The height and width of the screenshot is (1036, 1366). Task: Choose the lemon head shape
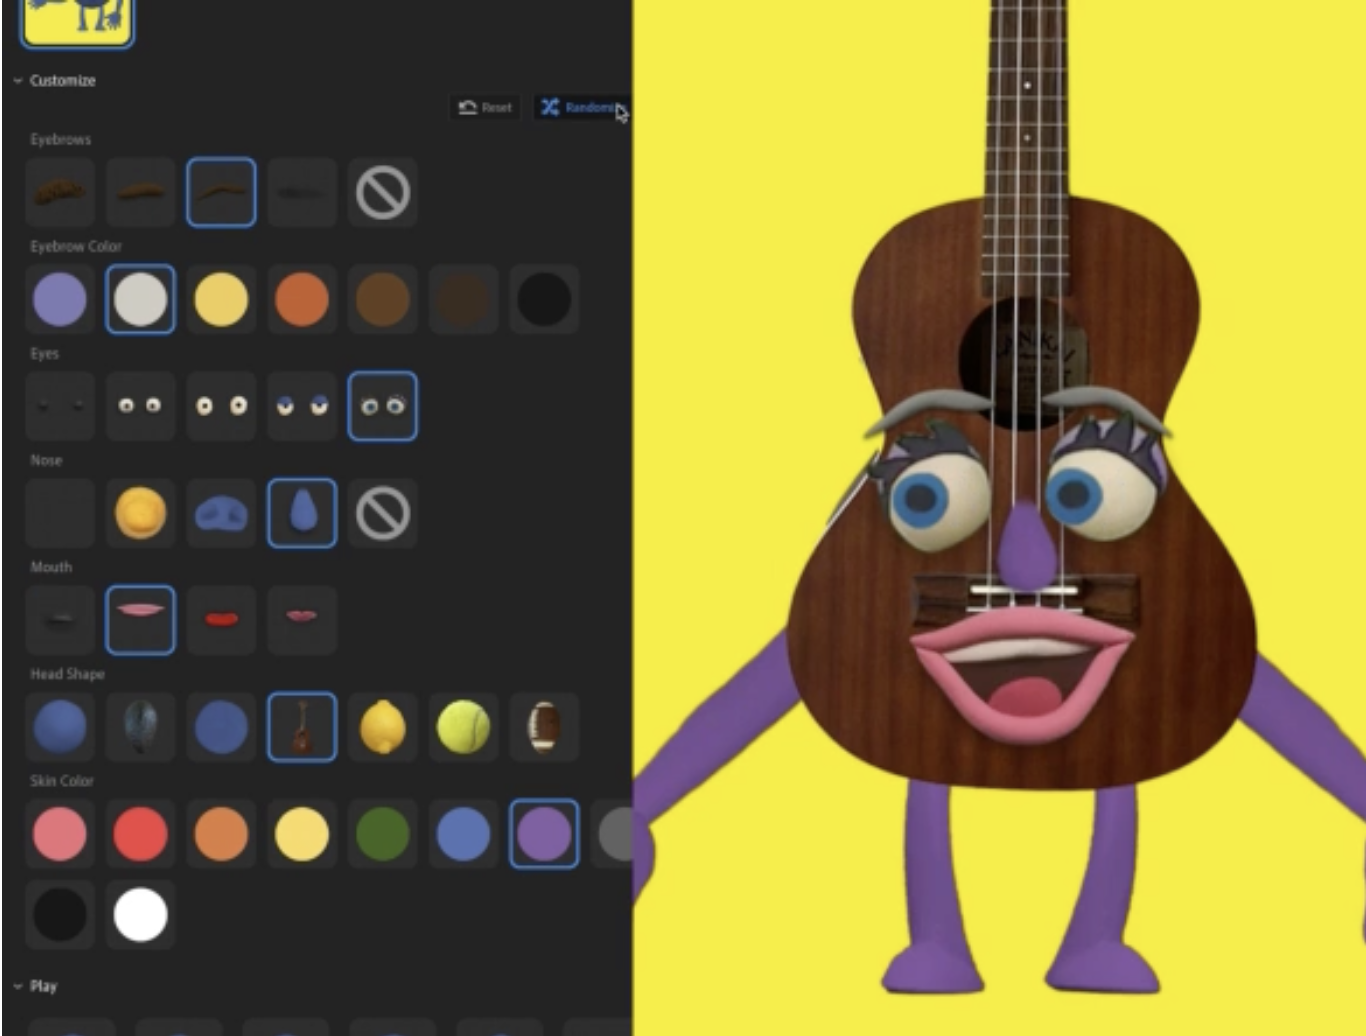383,727
